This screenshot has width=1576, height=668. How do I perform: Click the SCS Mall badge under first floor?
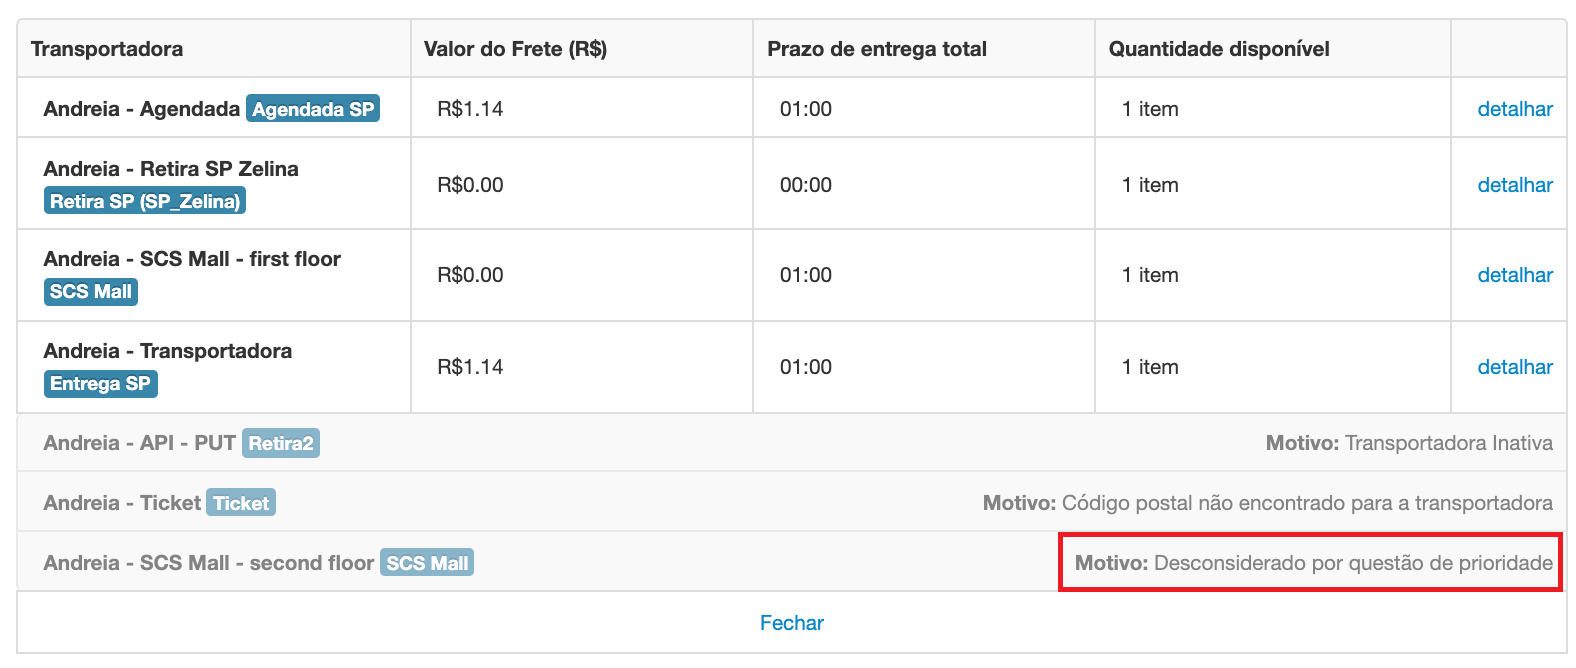tap(91, 292)
